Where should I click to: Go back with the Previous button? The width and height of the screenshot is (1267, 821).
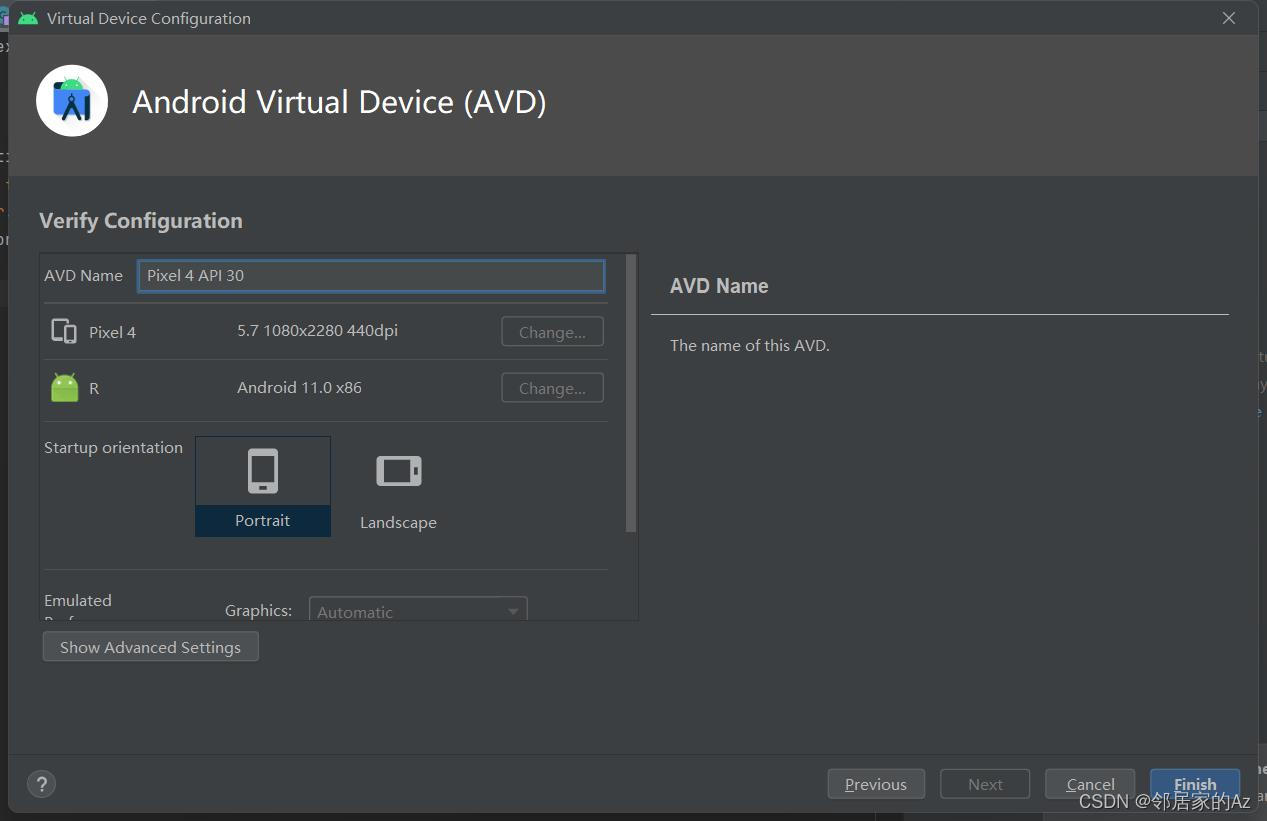click(876, 784)
